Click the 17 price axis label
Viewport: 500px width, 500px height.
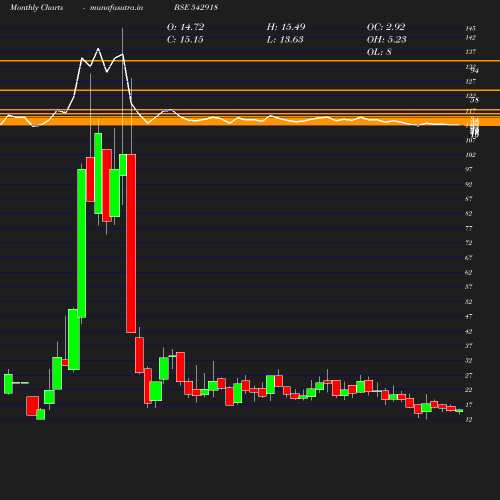click(469, 405)
